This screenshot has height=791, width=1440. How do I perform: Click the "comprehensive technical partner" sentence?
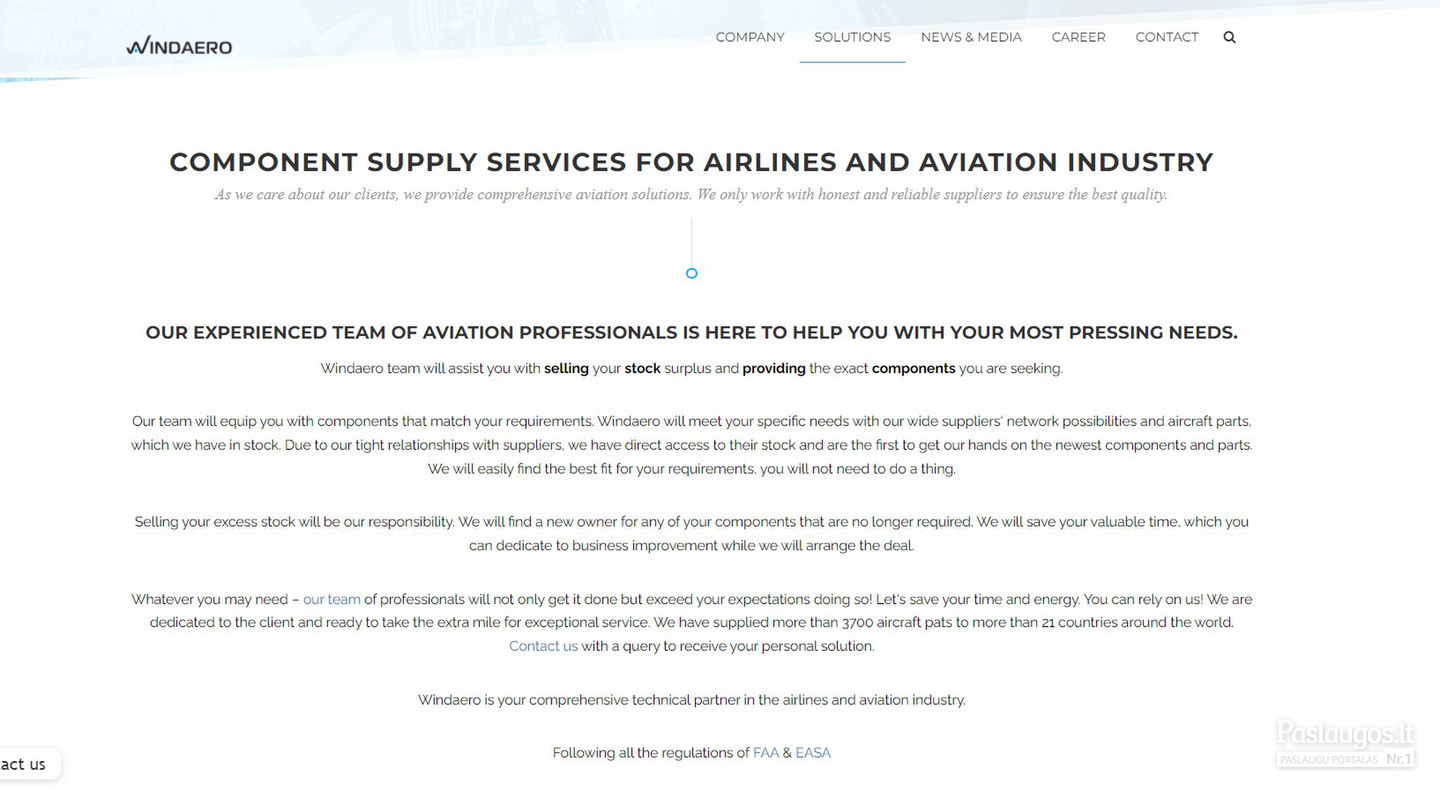[691, 700]
